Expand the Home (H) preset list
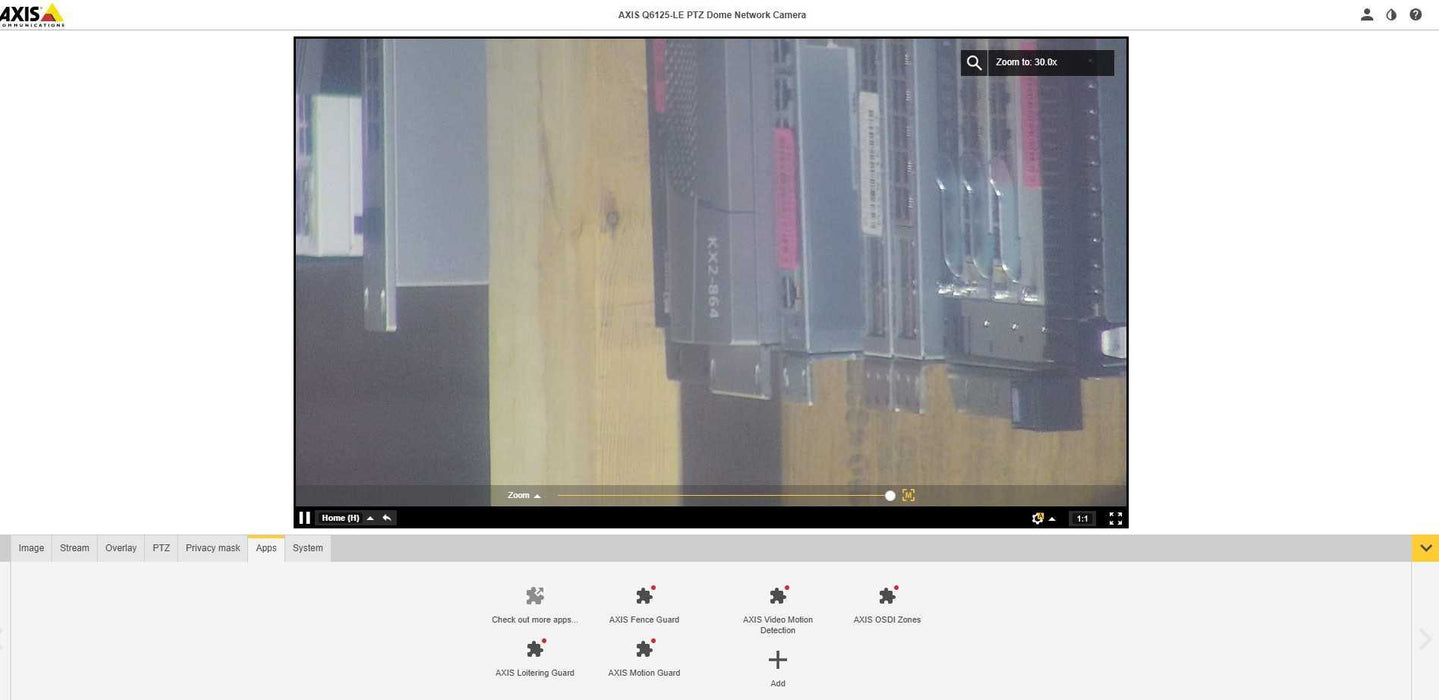The width and height of the screenshot is (1439, 700). tap(370, 518)
